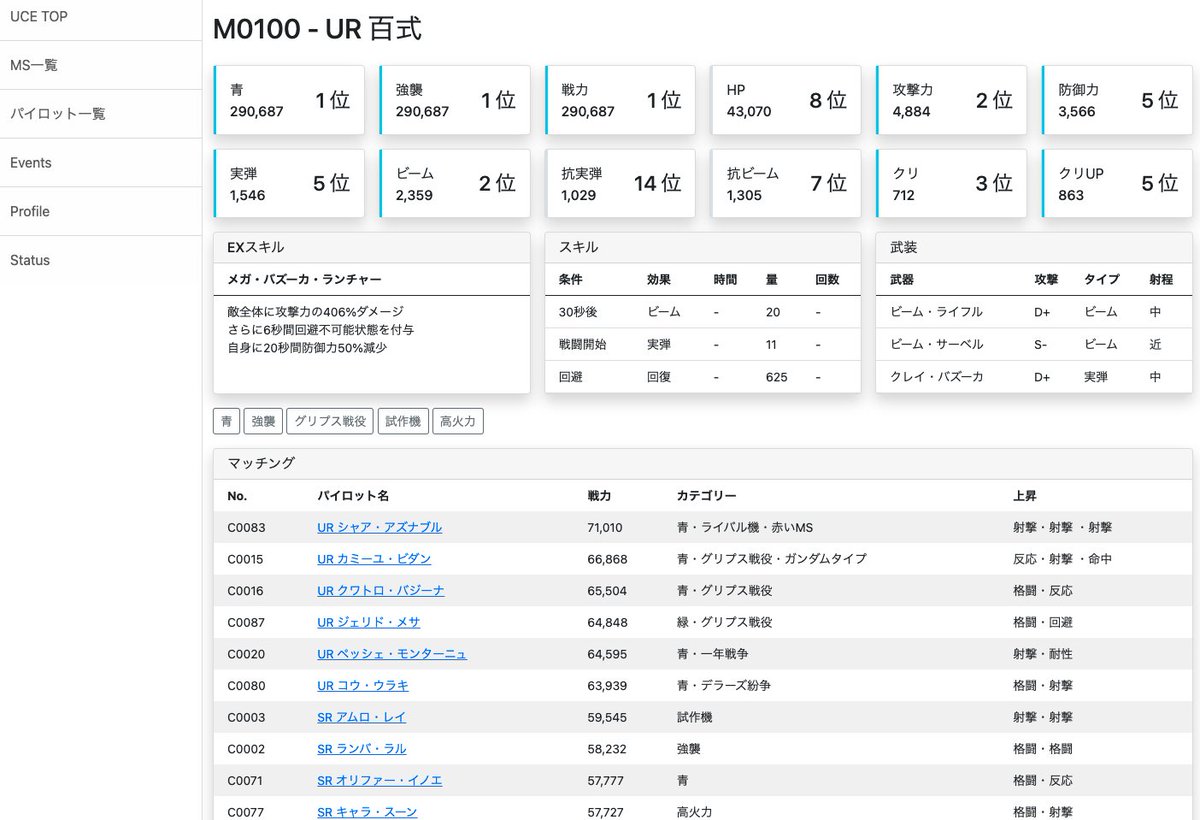Click the 格闘・回避 cell
Image resolution: width=1200 pixels, height=820 pixels.
[x=1043, y=622]
